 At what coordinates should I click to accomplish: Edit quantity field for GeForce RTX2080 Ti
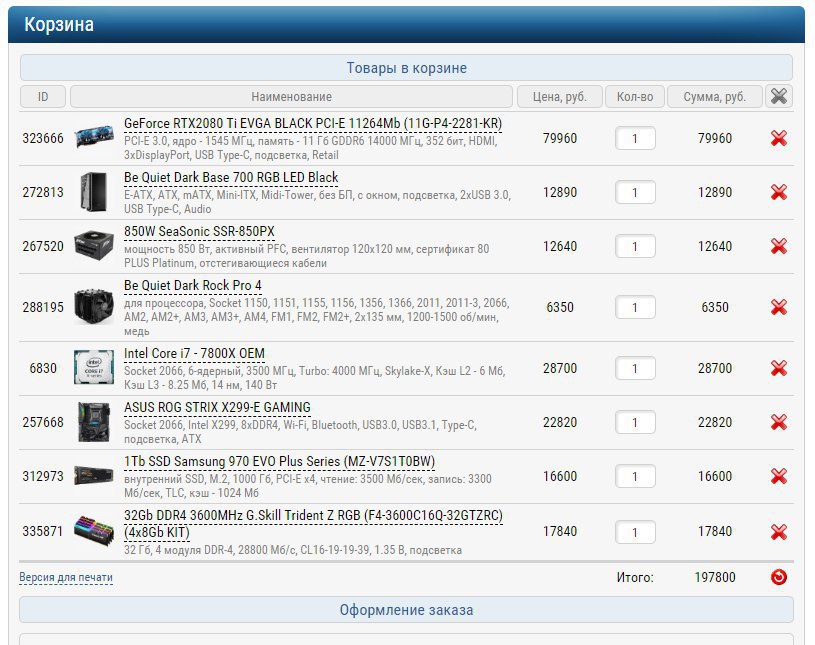[x=635, y=139]
